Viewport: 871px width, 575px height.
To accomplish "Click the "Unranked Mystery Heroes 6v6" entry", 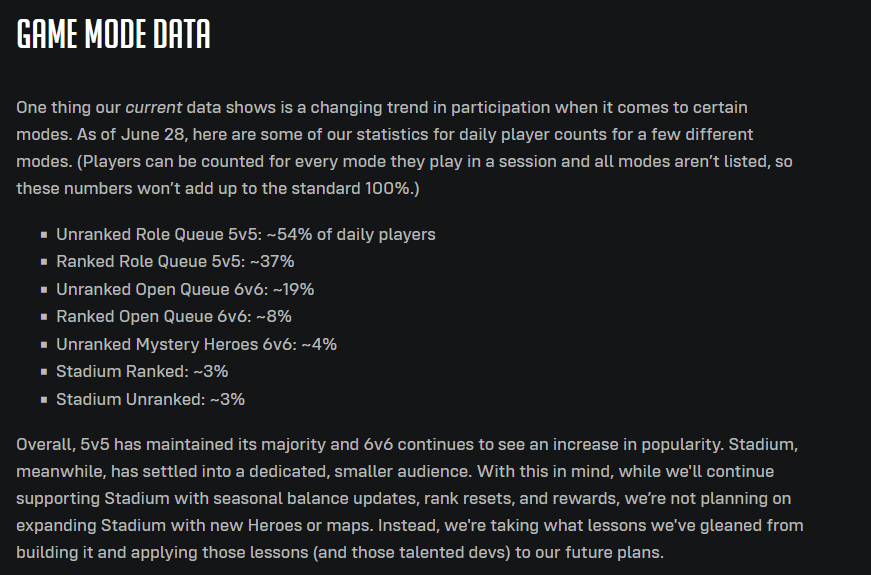I will [196, 344].
